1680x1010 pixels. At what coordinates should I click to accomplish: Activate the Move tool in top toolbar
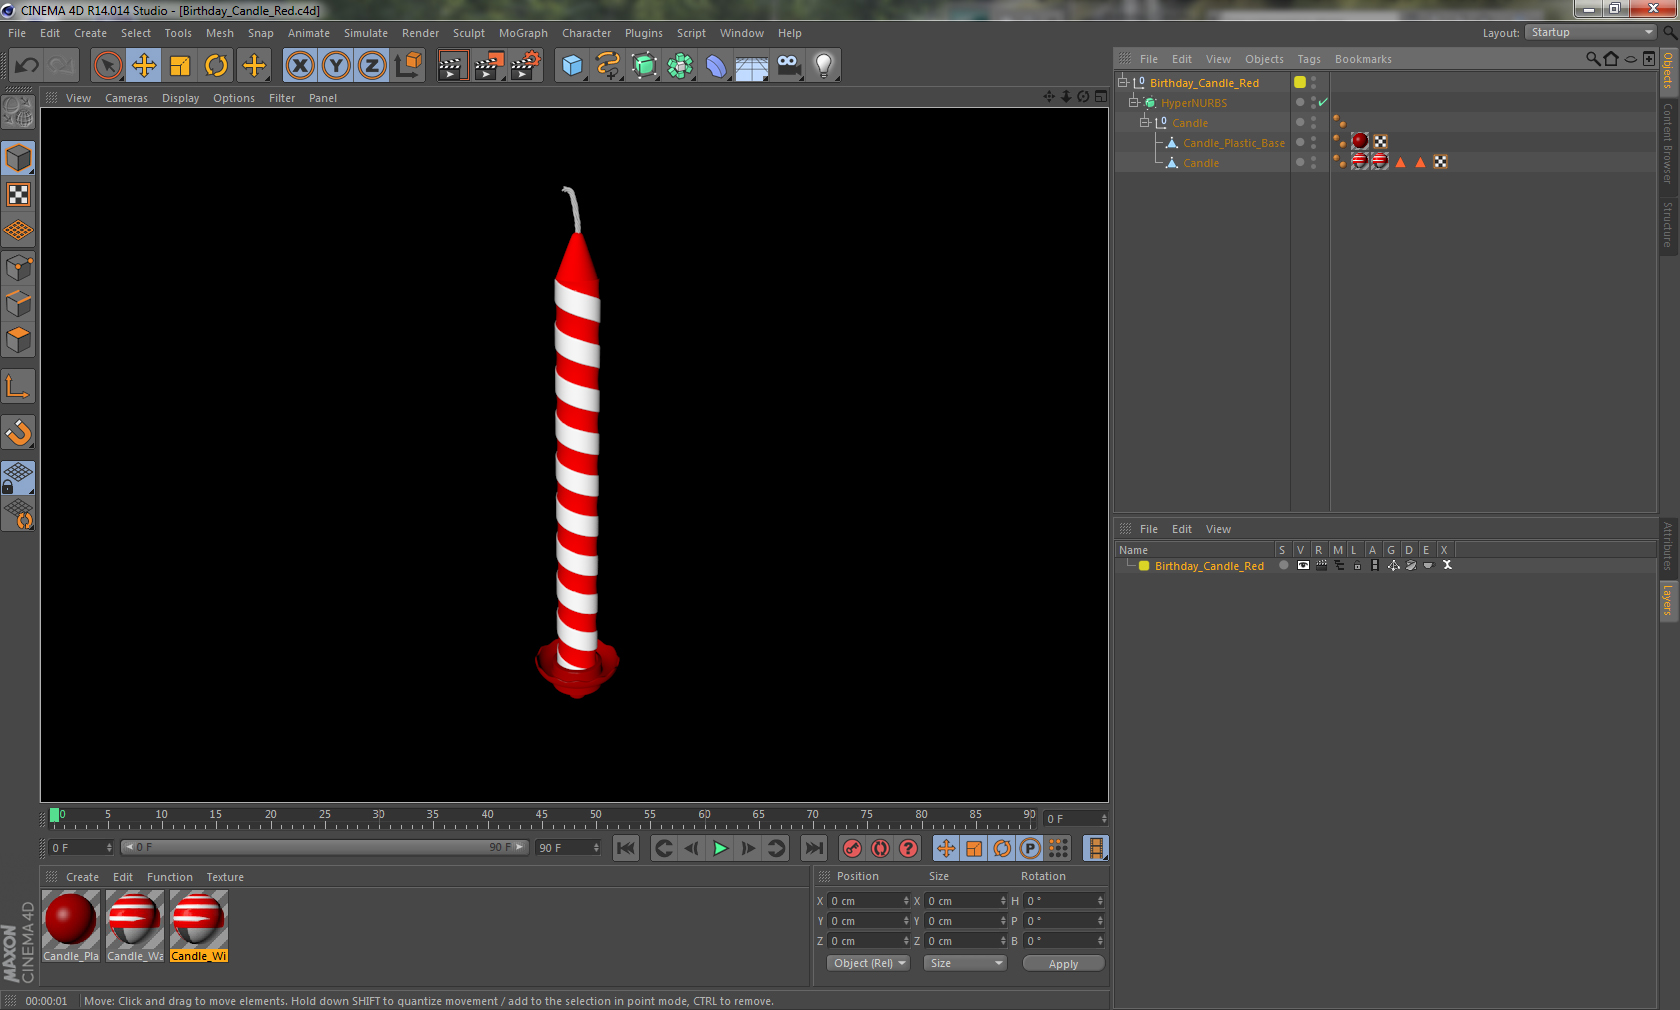click(144, 66)
